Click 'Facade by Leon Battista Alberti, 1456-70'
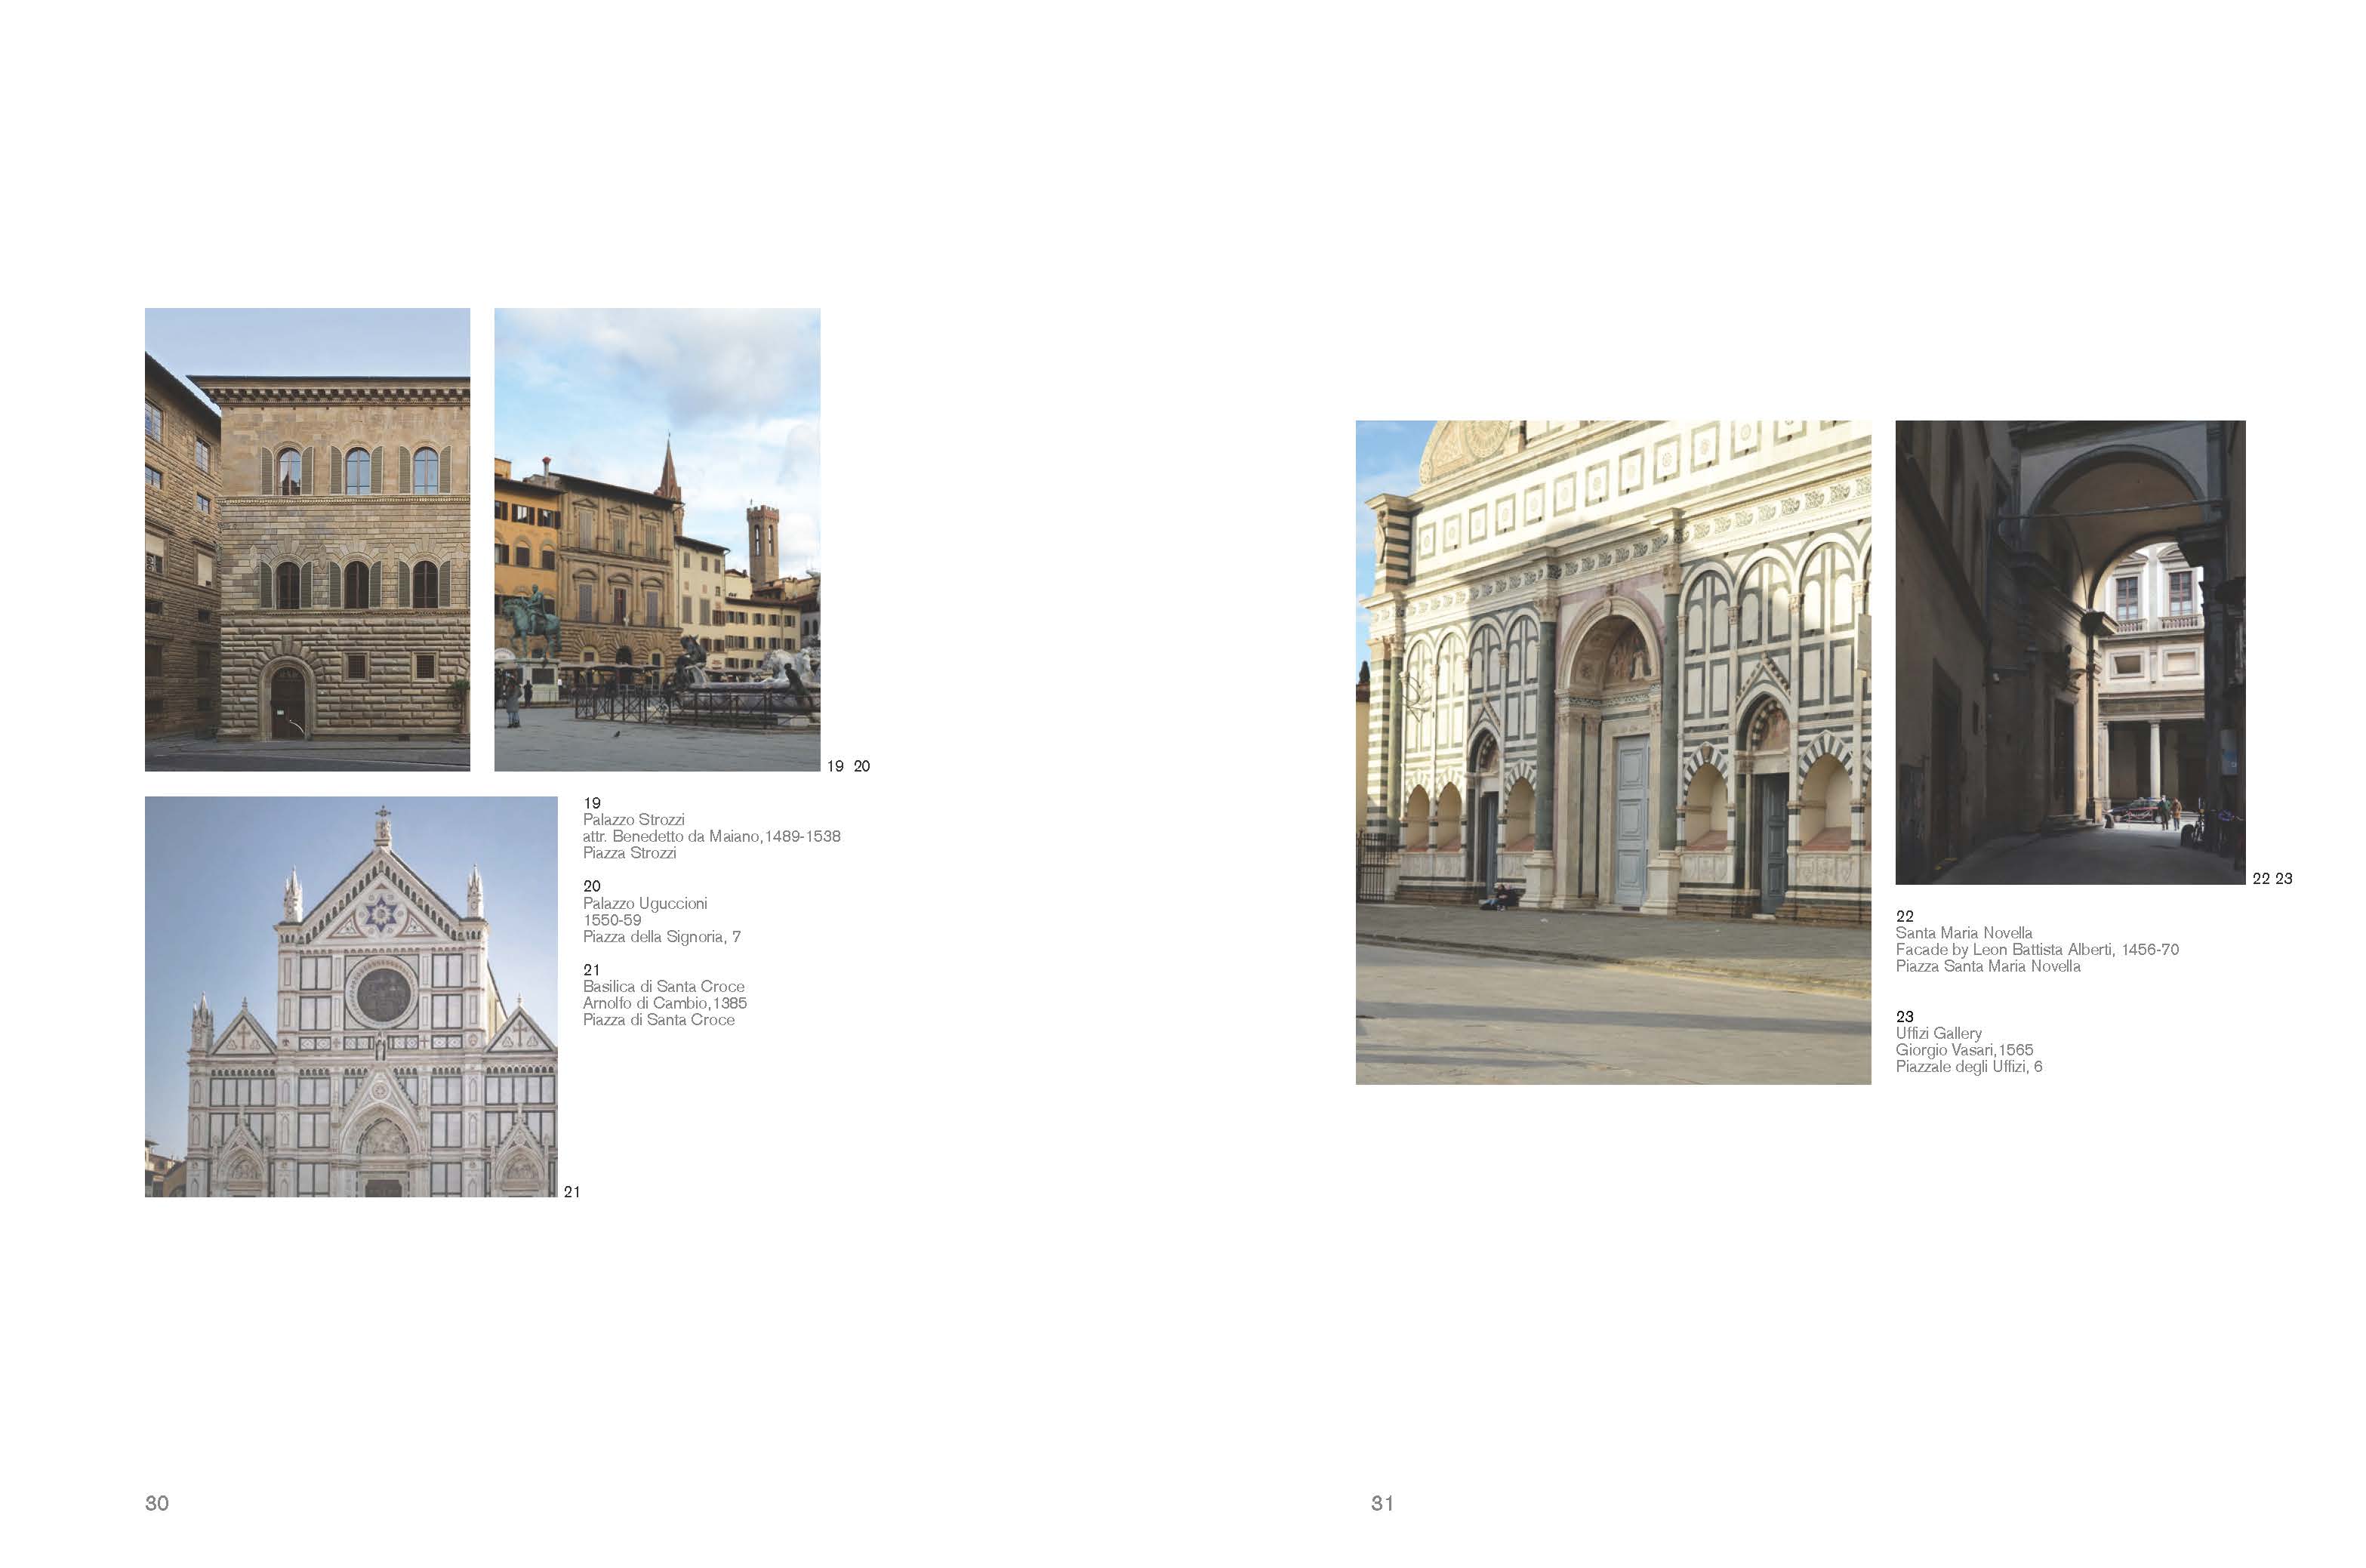The width and height of the screenshot is (2366, 1568). coord(2037,949)
